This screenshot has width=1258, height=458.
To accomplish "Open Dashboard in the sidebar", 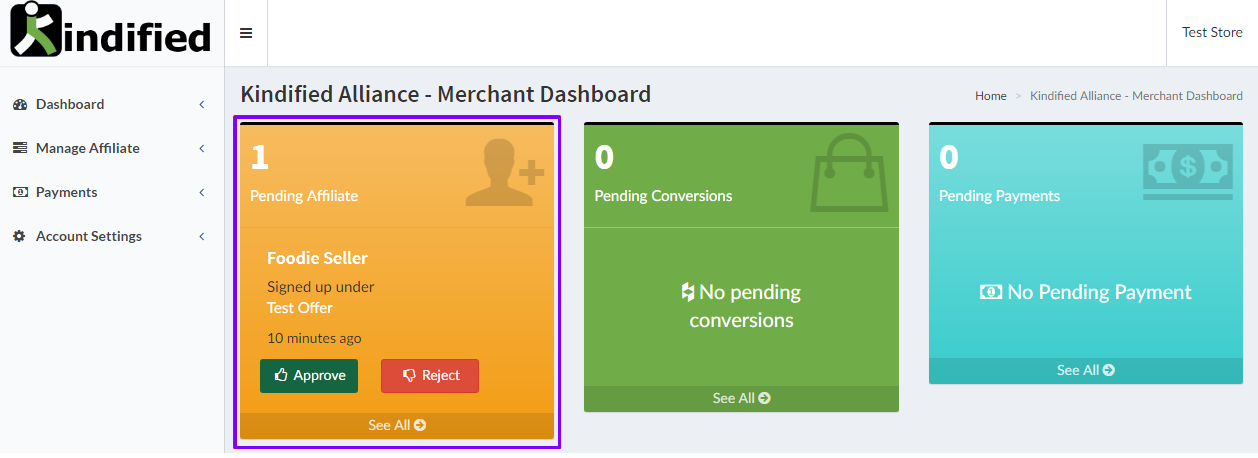I will click(70, 104).
